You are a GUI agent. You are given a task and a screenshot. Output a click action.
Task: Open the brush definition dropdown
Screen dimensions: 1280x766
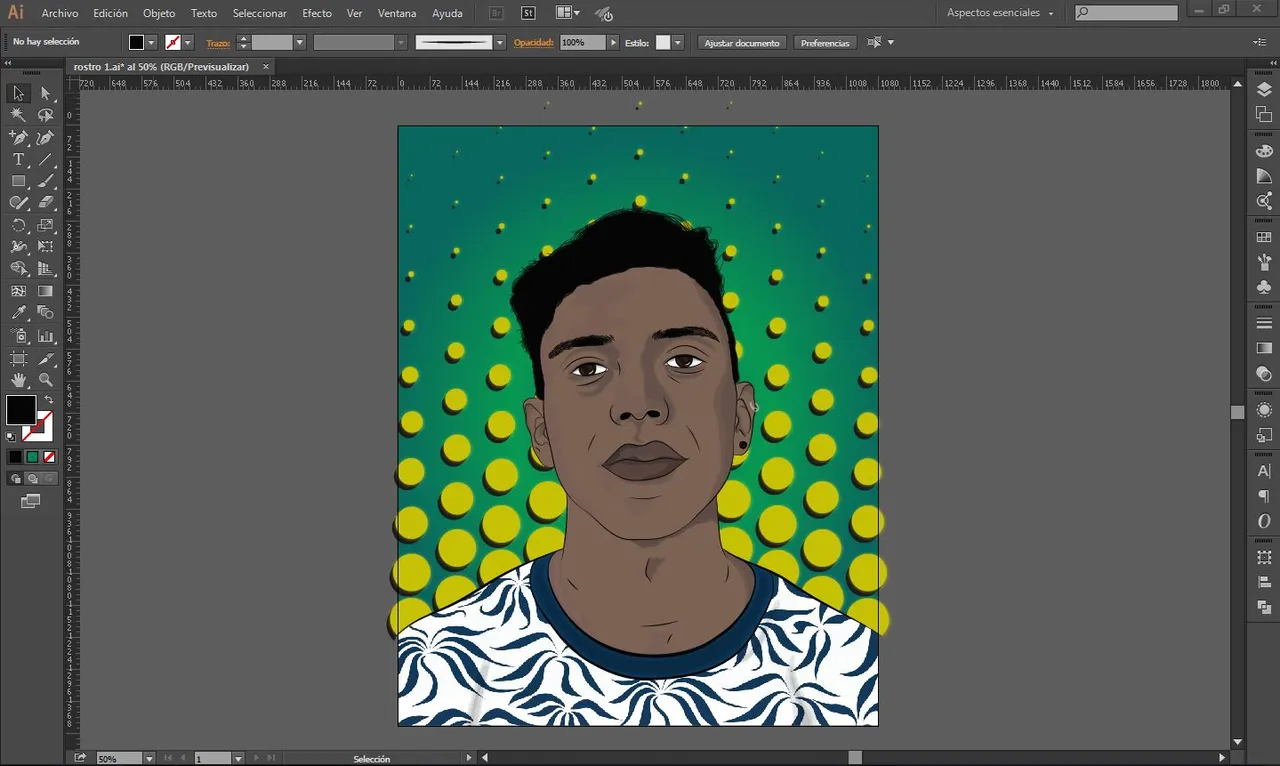click(500, 43)
